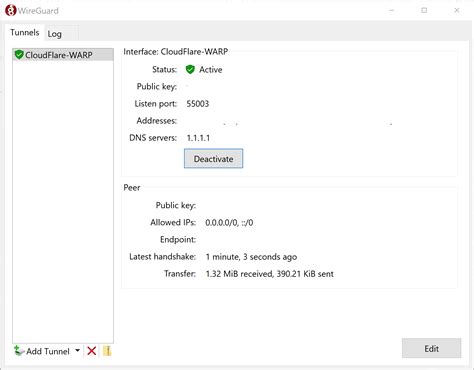Click the interface Public key label

click(157, 87)
